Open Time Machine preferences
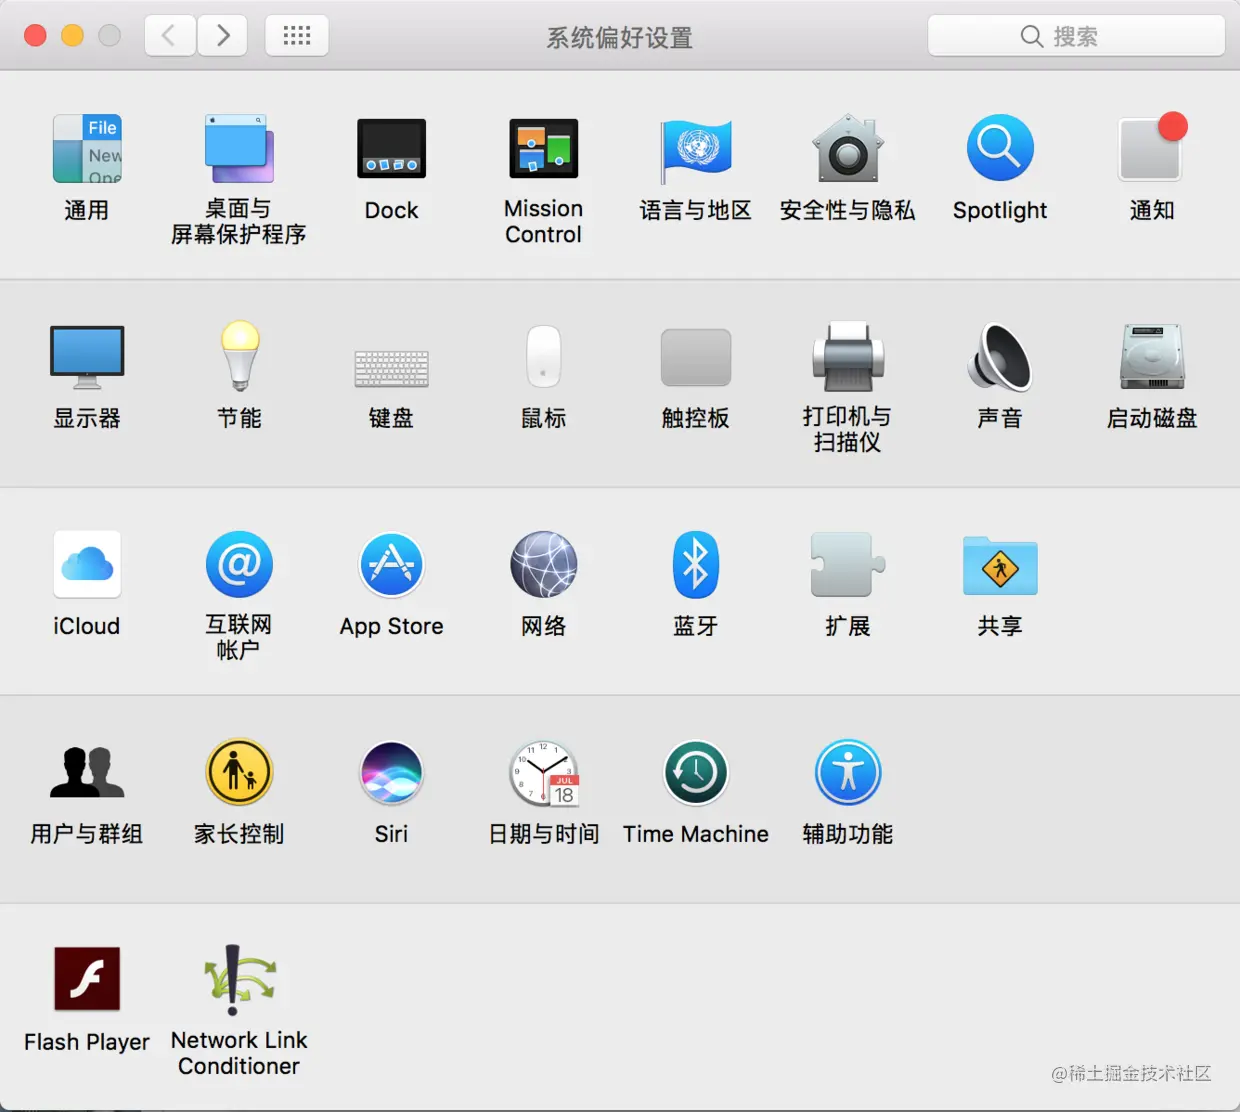The width and height of the screenshot is (1240, 1112). tap(696, 772)
